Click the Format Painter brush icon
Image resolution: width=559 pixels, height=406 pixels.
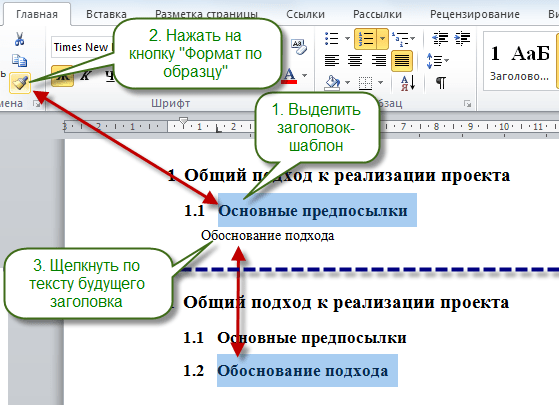click(20, 83)
